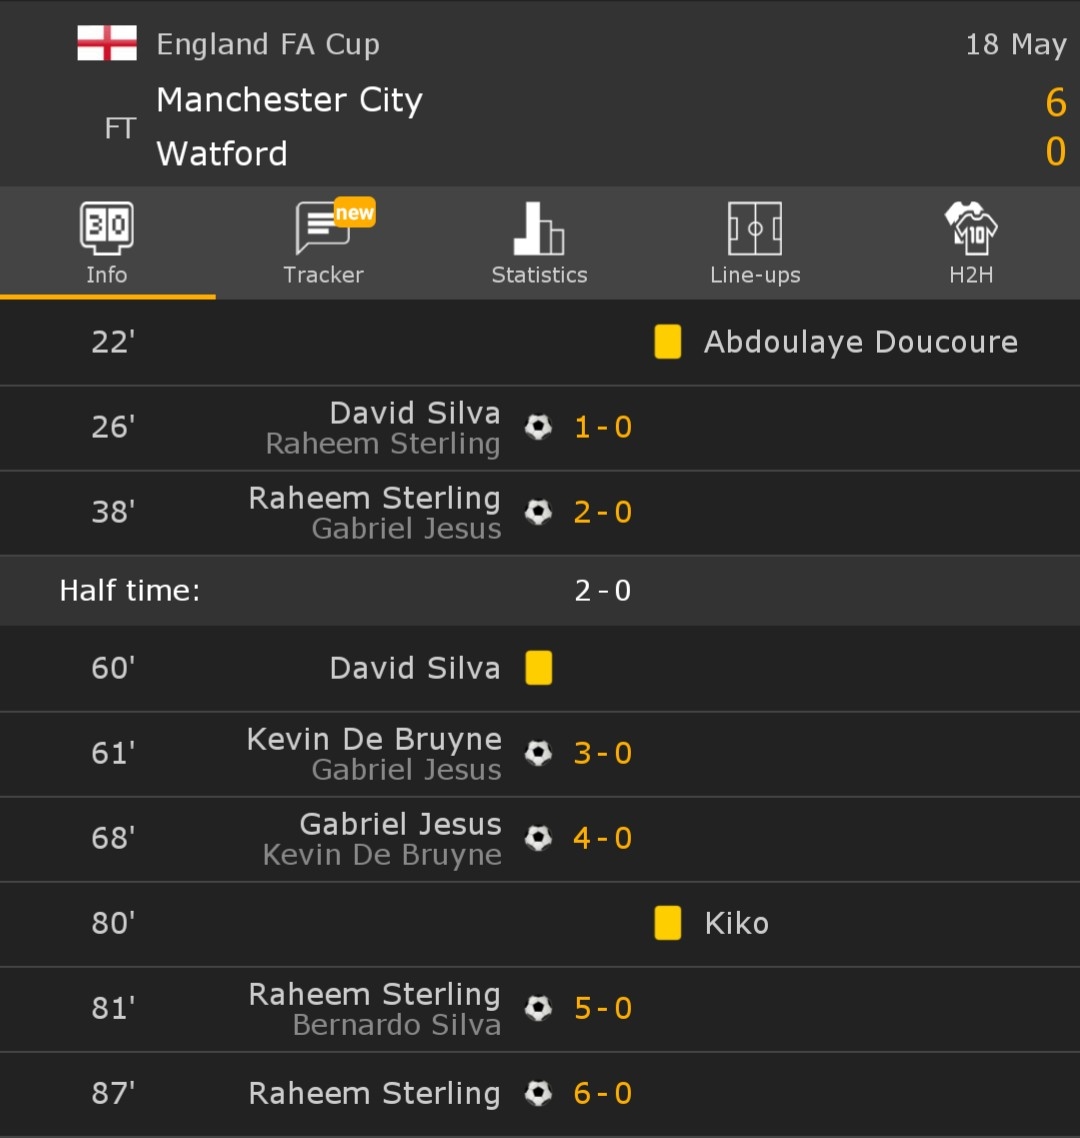Click the 1-0 goal ball icon
This screenshot has height=1138, width=1080.
click(538, 427)
